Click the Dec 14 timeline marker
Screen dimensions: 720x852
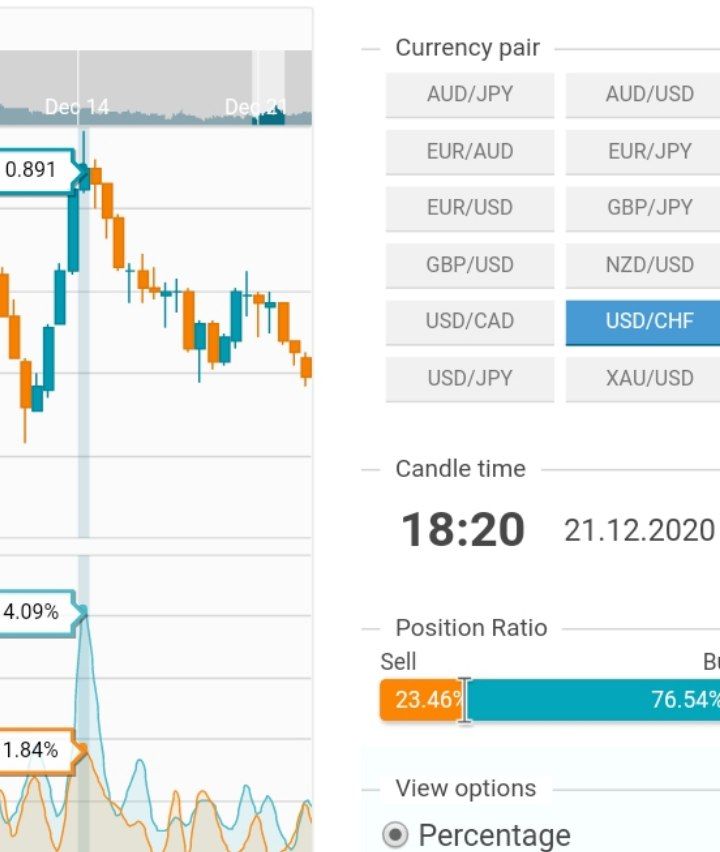pos(77,107)
